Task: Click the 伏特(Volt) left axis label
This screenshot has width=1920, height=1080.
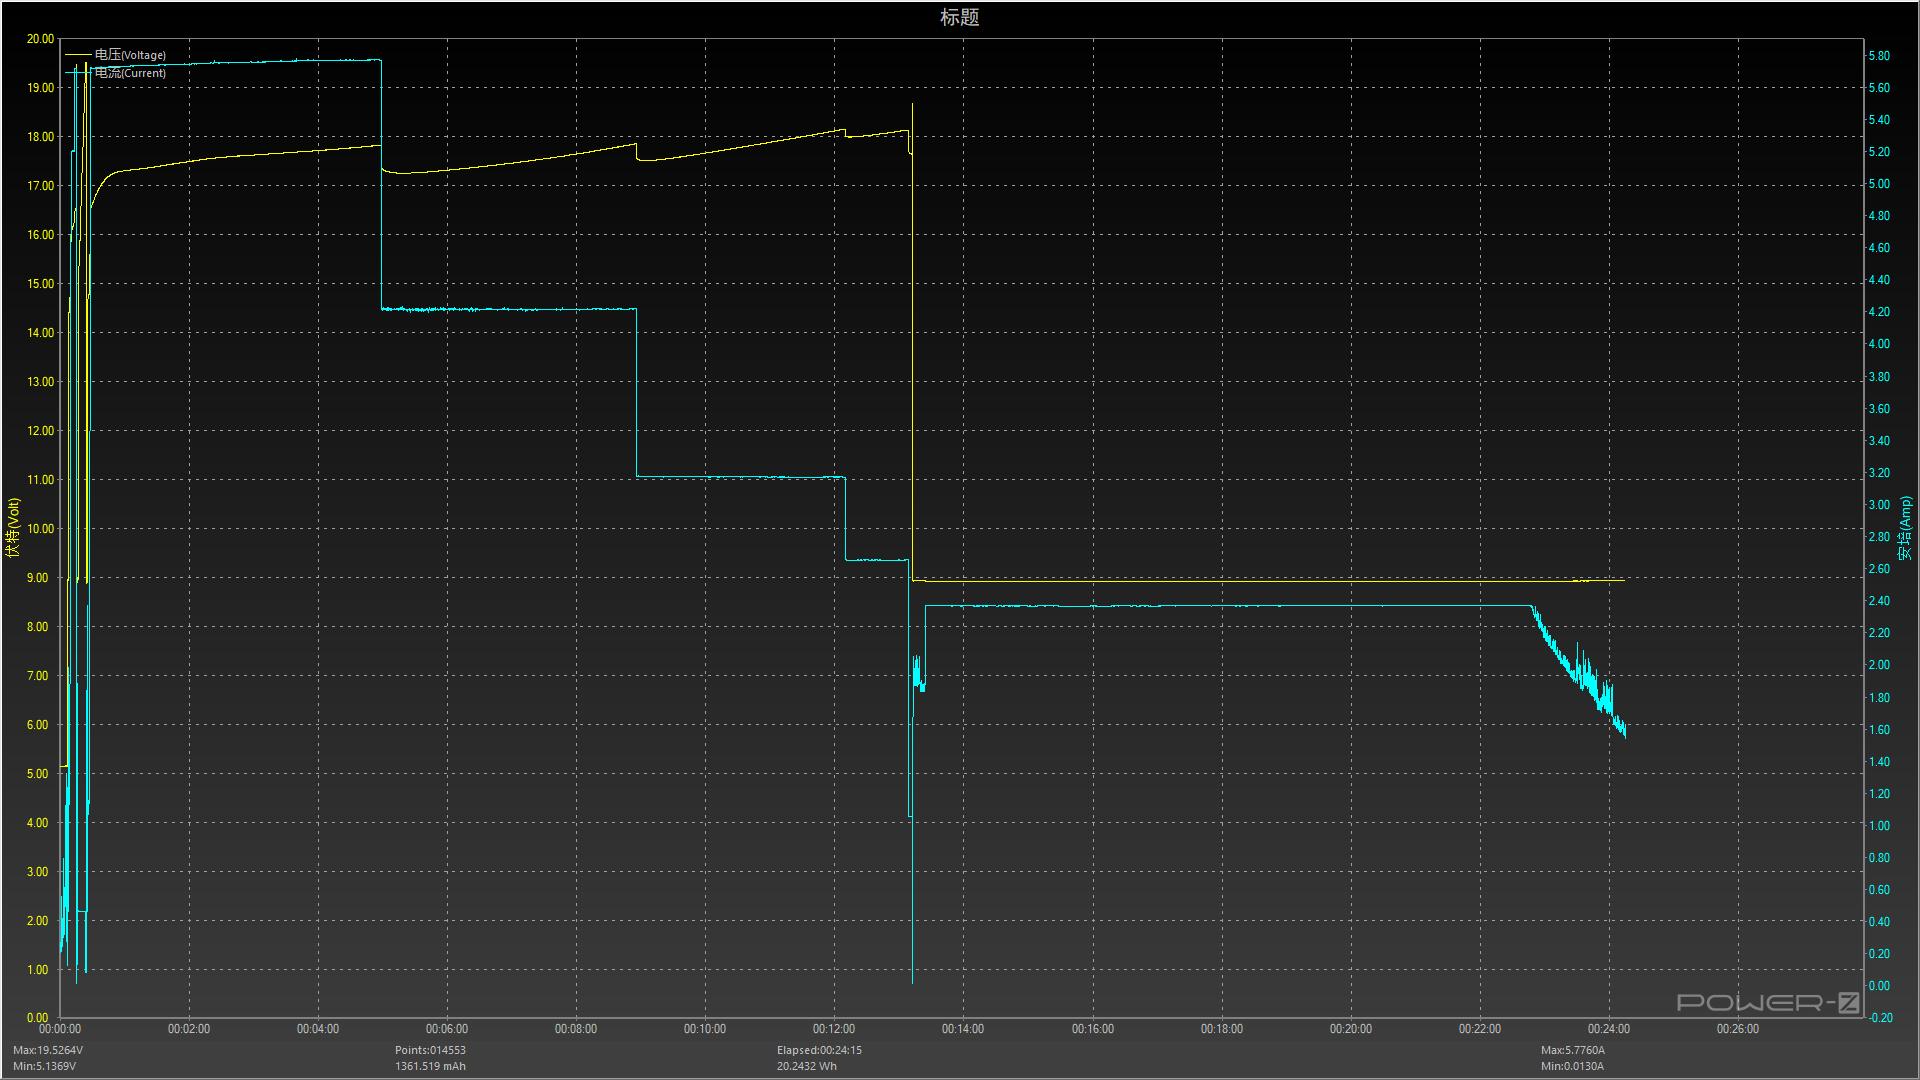Action: click(x=13, y=527)
